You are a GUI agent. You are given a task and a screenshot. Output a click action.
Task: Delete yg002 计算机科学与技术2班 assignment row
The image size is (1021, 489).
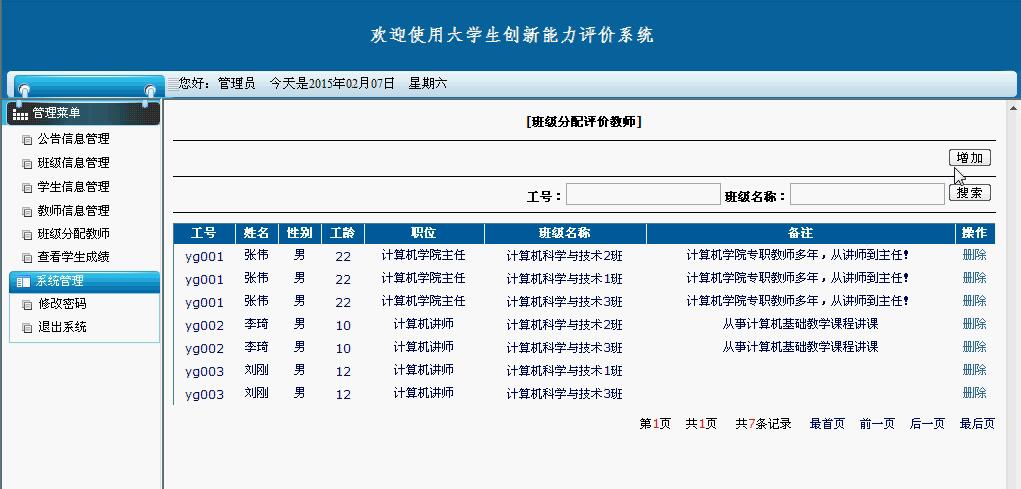coord(974,324)
